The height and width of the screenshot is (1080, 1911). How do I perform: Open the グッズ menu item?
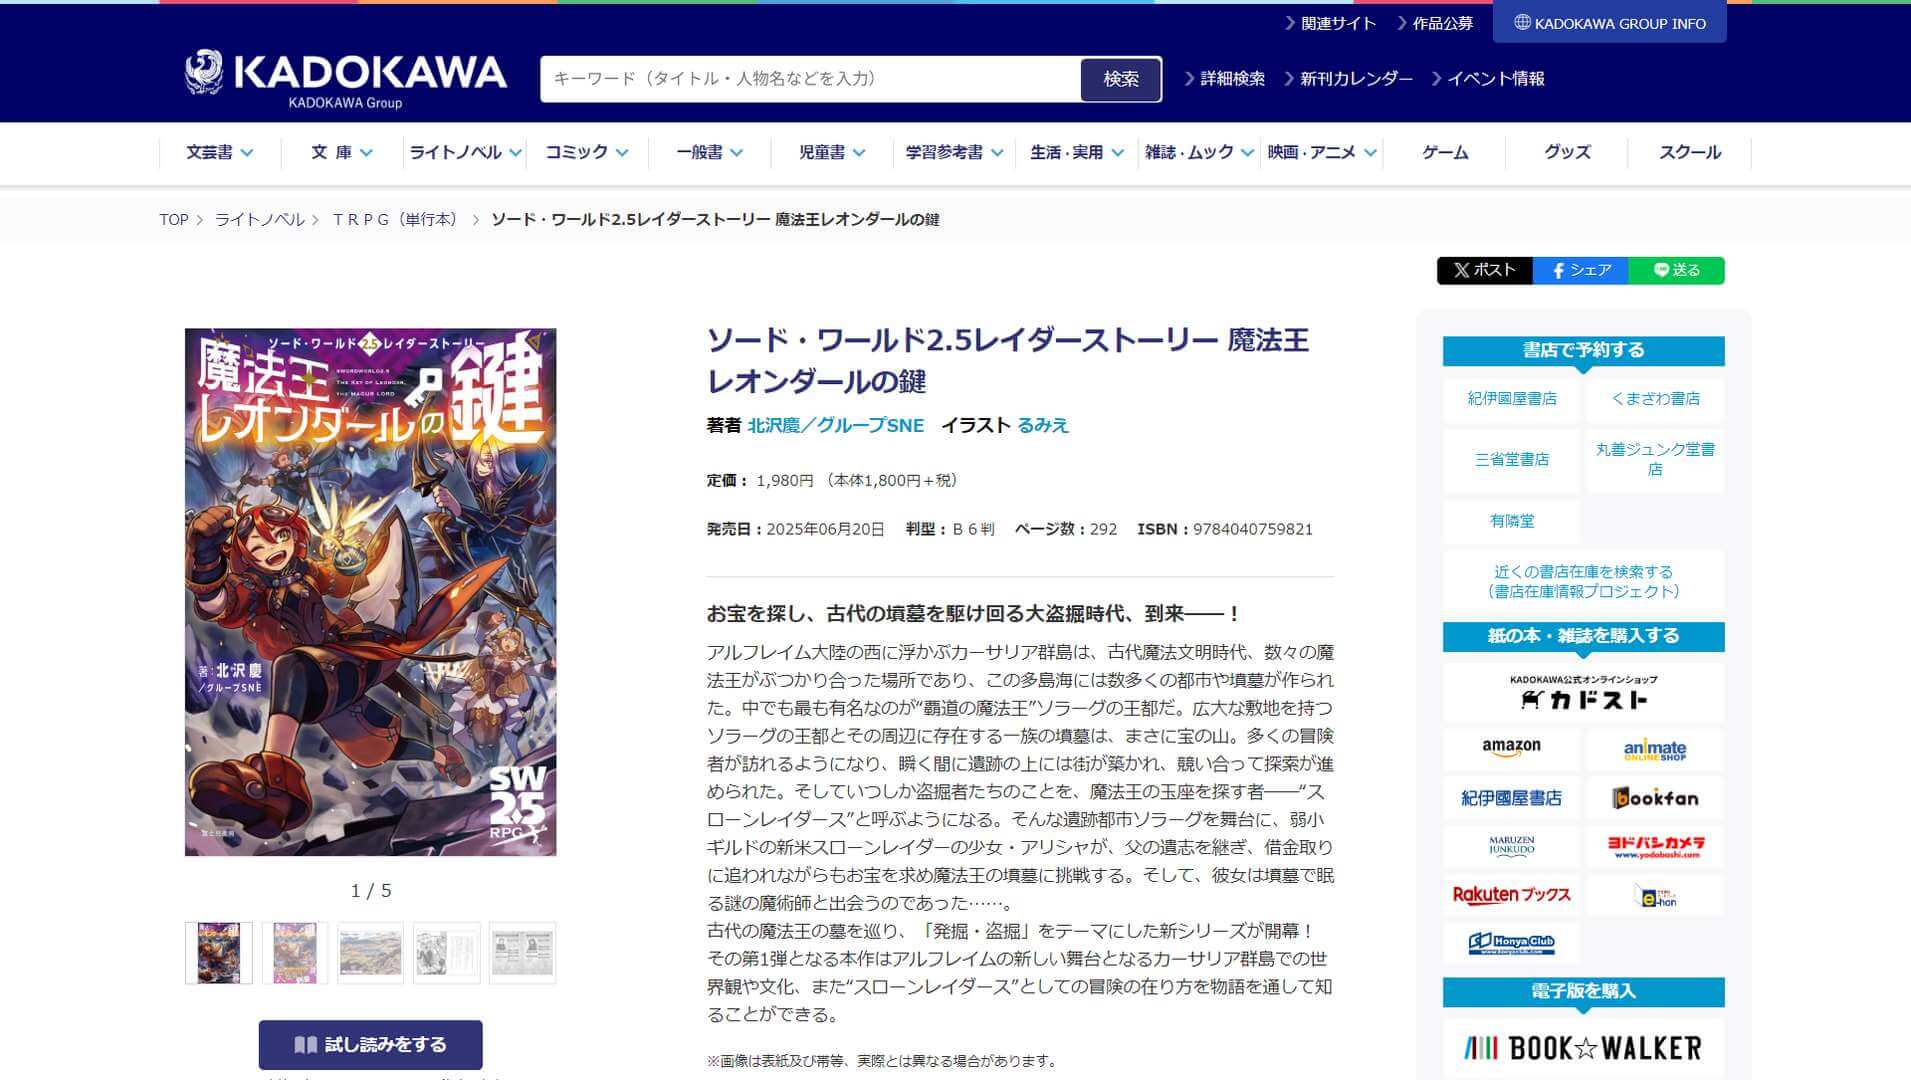point(1567,152)
